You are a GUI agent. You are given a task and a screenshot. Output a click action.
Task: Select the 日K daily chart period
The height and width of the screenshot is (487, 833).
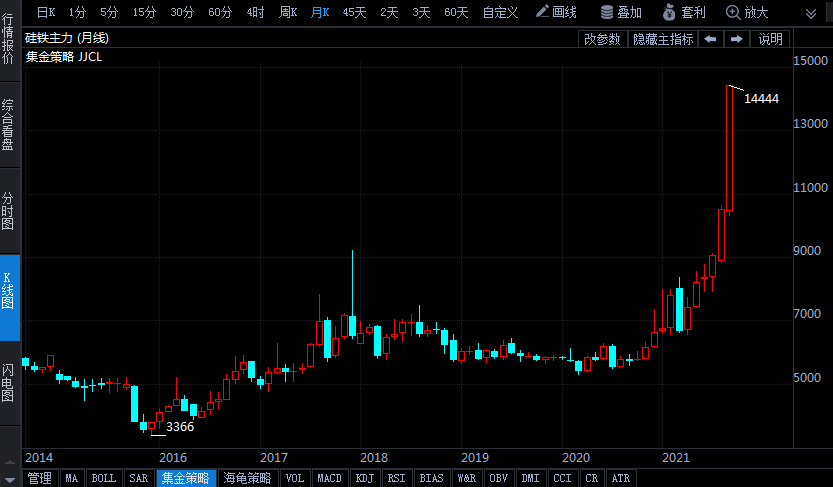tap(46, 12)
